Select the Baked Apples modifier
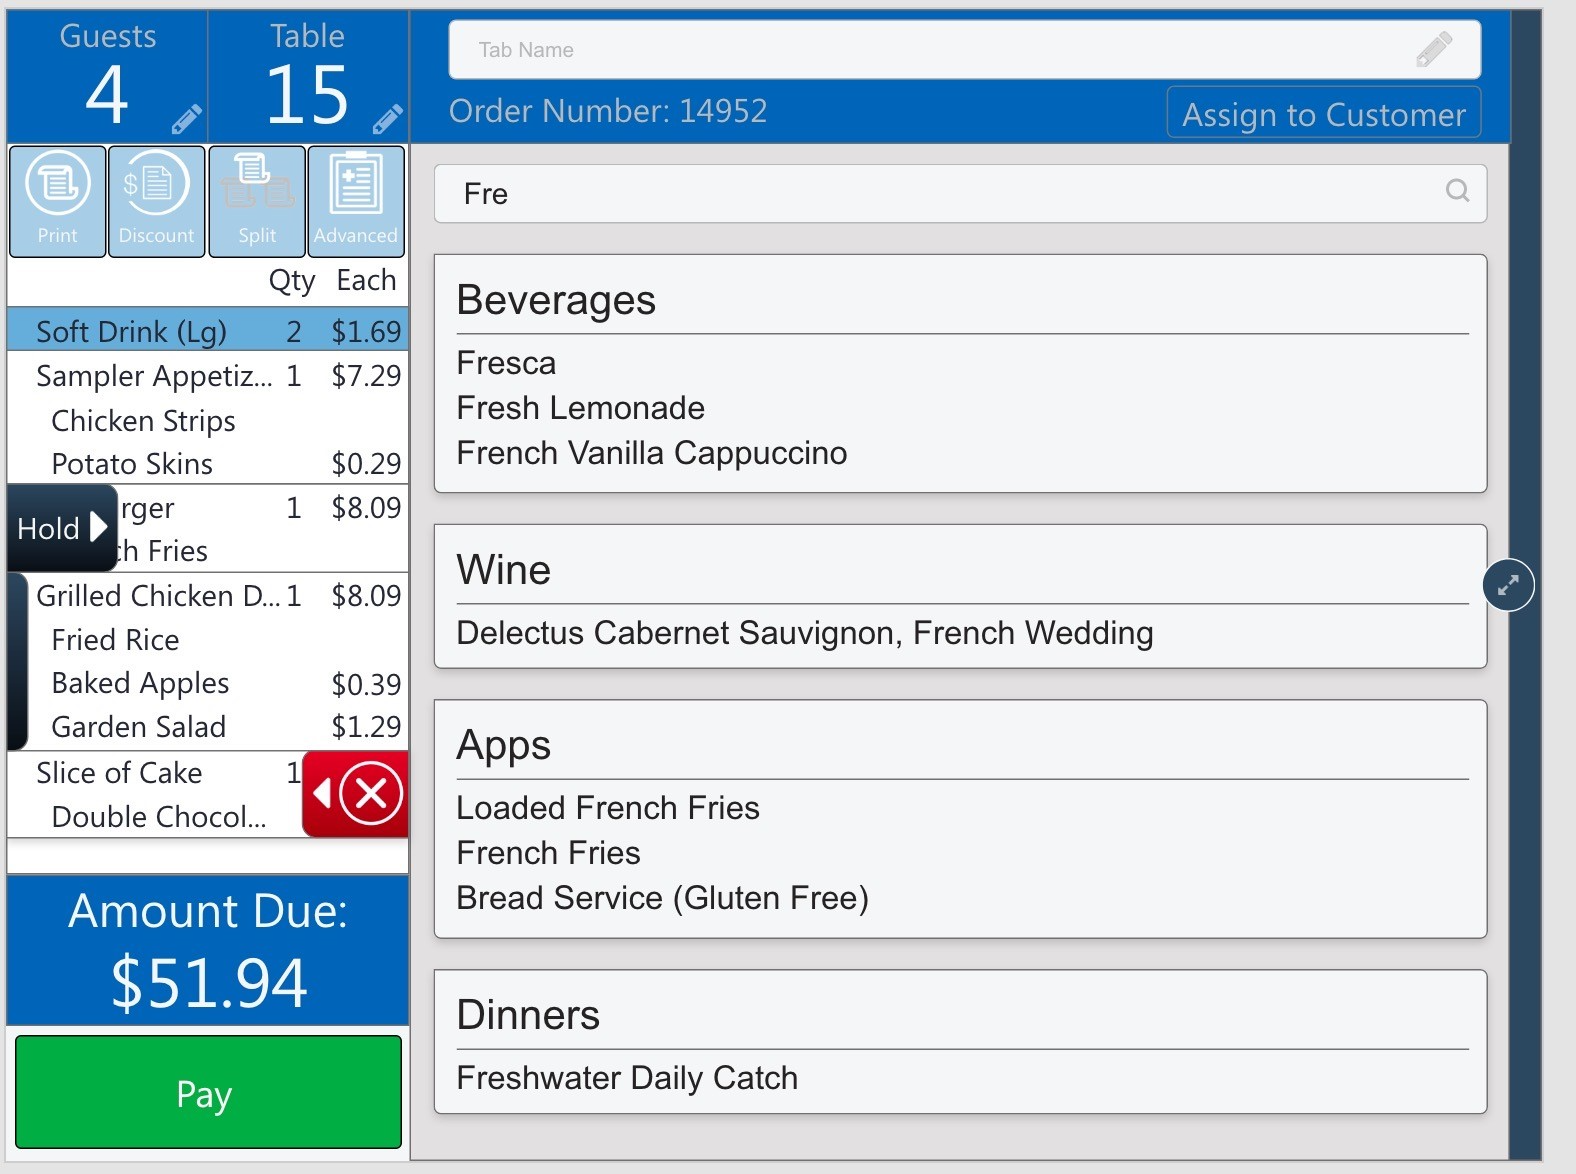 [140, 684]
